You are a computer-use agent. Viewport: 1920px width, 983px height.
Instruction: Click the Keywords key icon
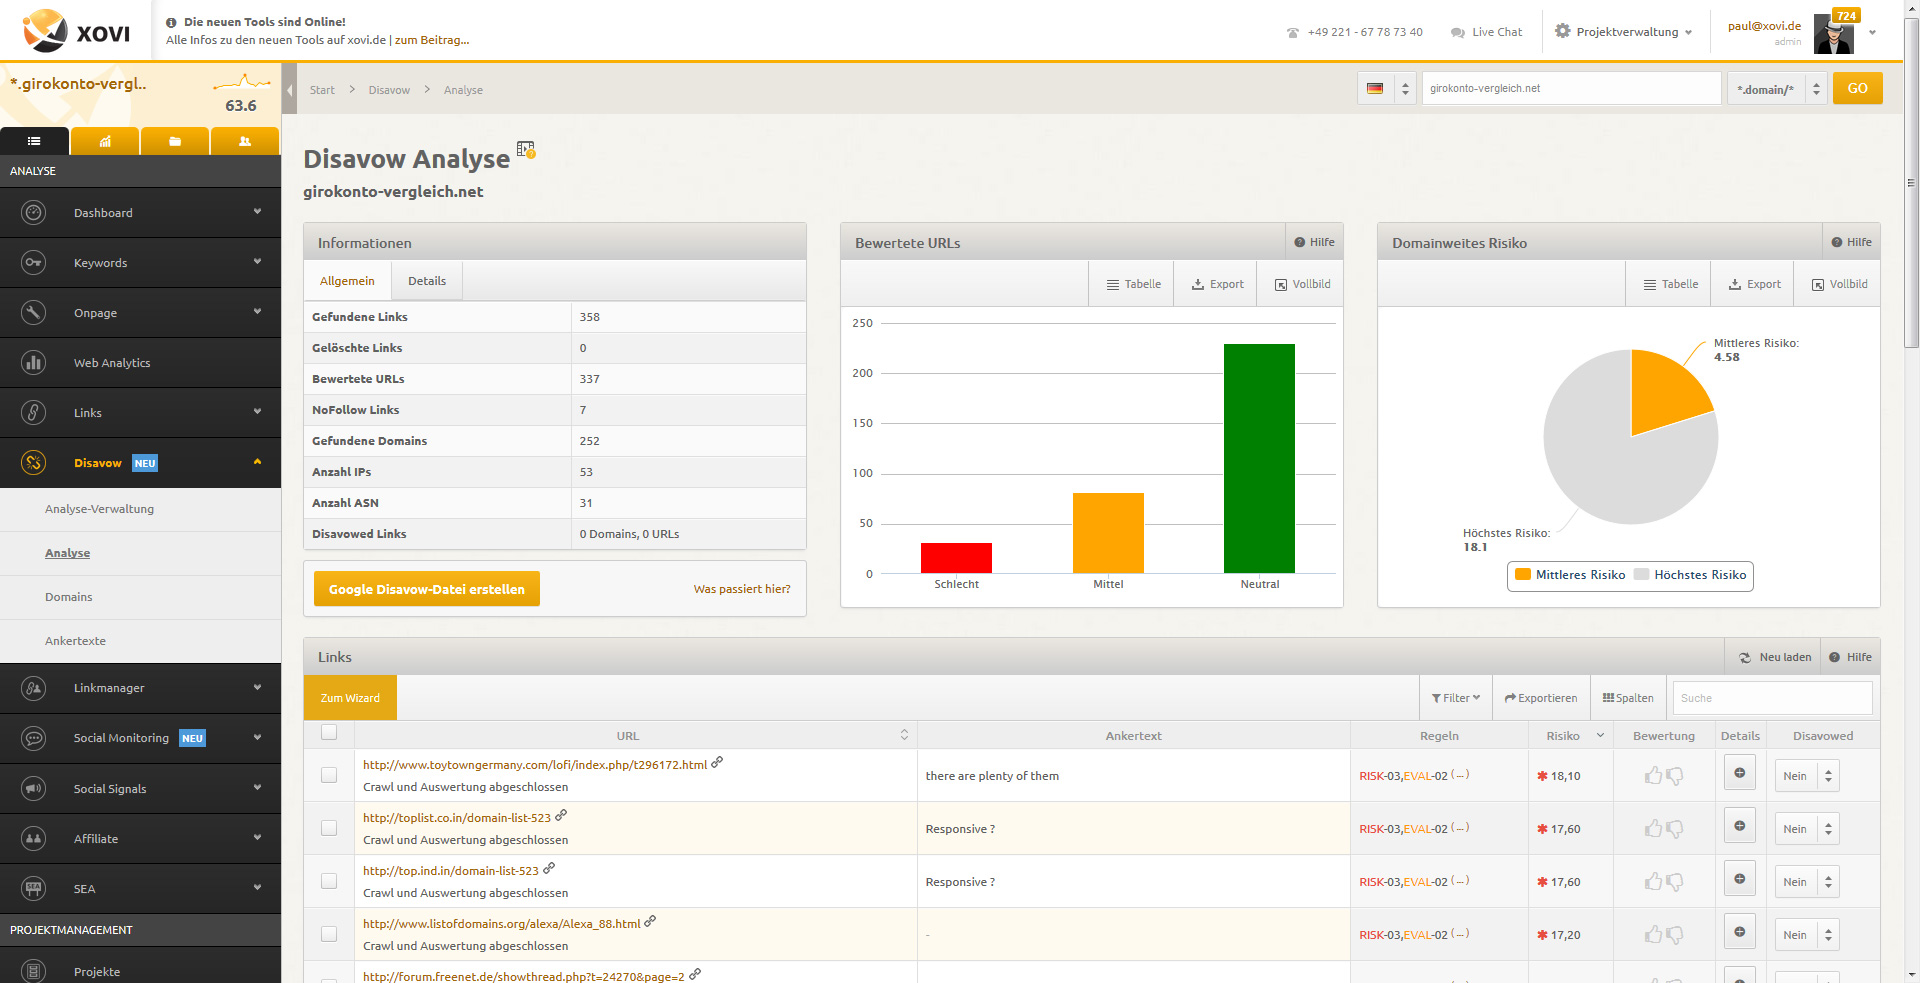pos(33,262)
